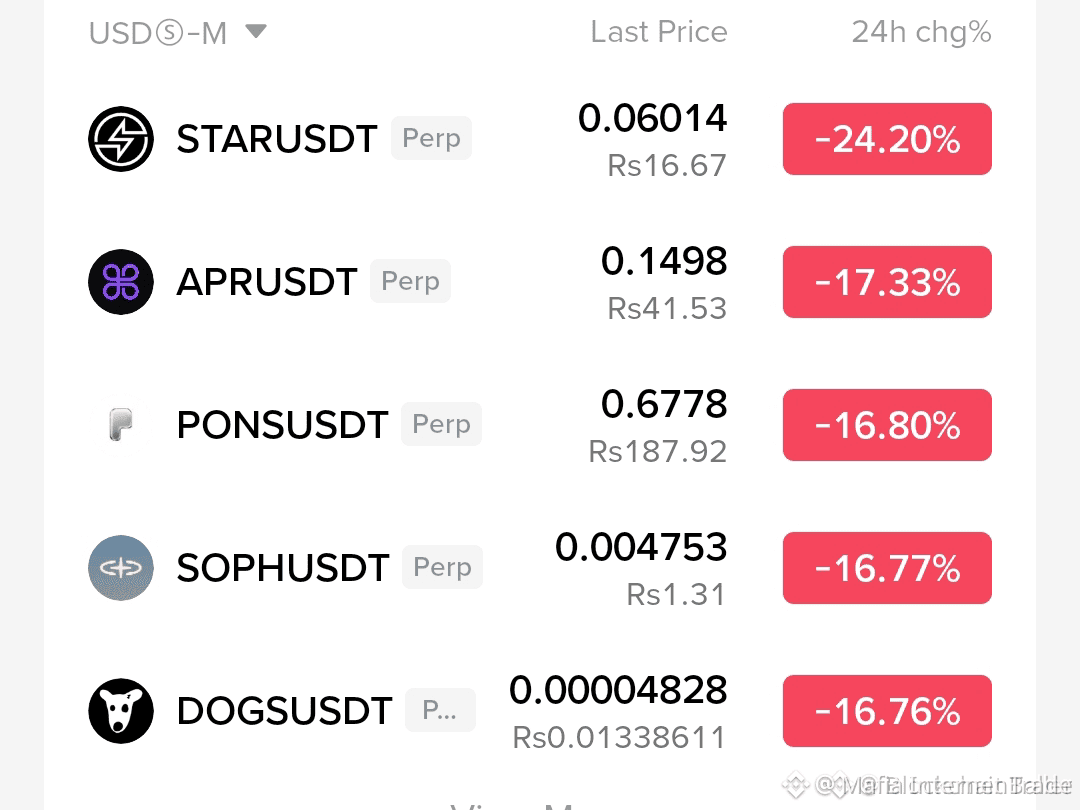Screen dimensions: 1080x810
Task: Click the Binance watermark logo icon
Action: (x=795, y=785)
